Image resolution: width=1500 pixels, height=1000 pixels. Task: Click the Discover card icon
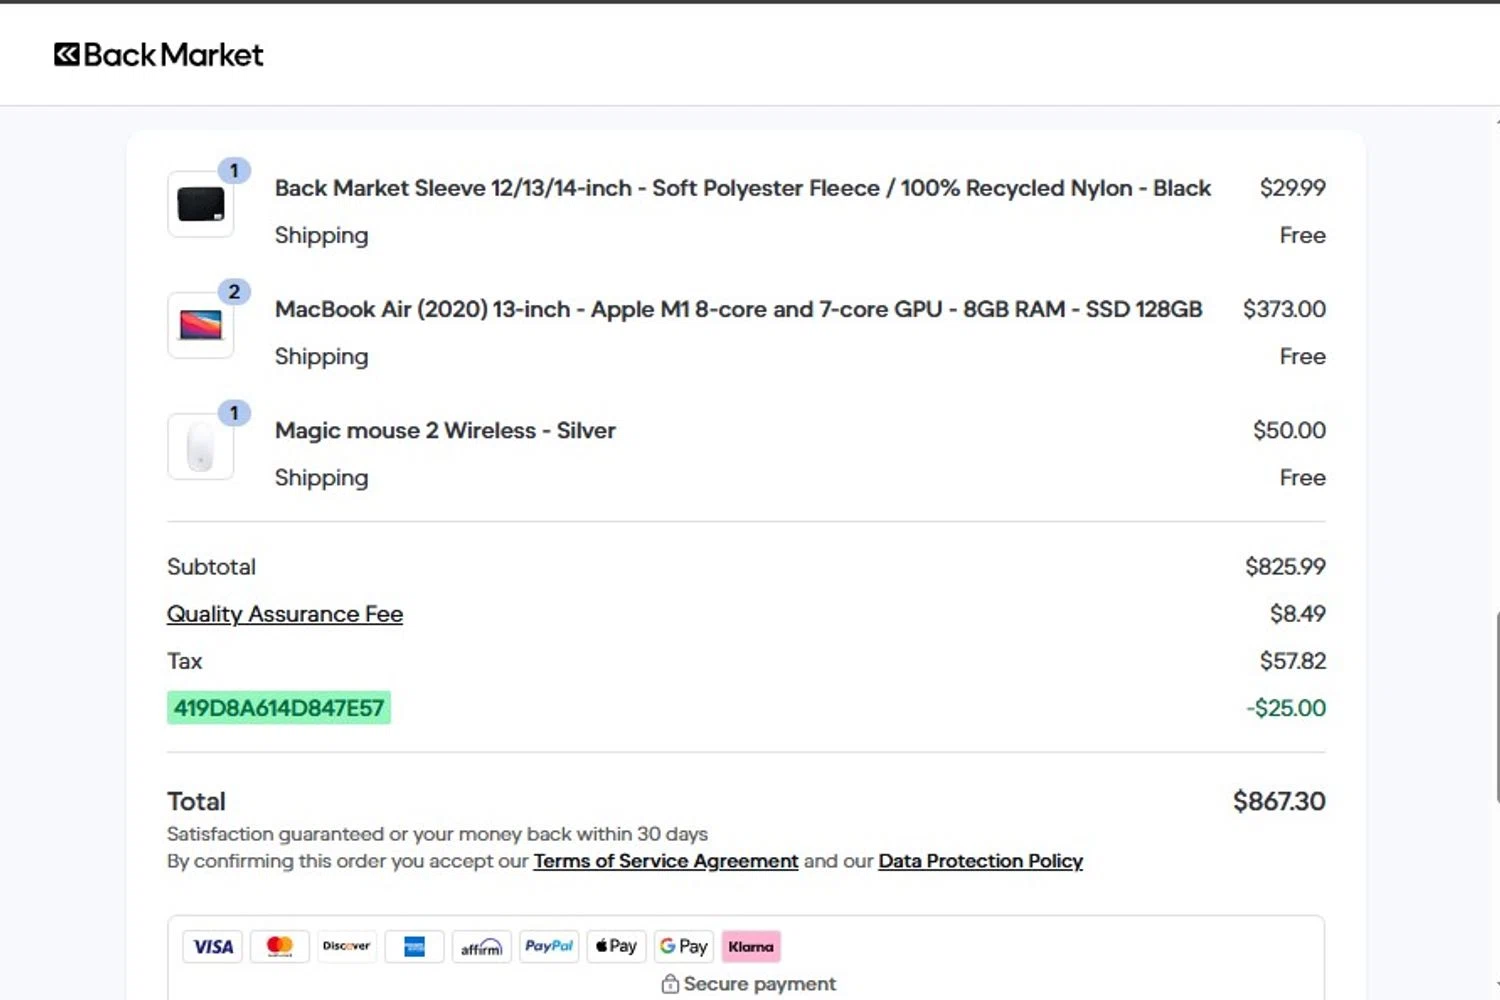pos(346,946)
